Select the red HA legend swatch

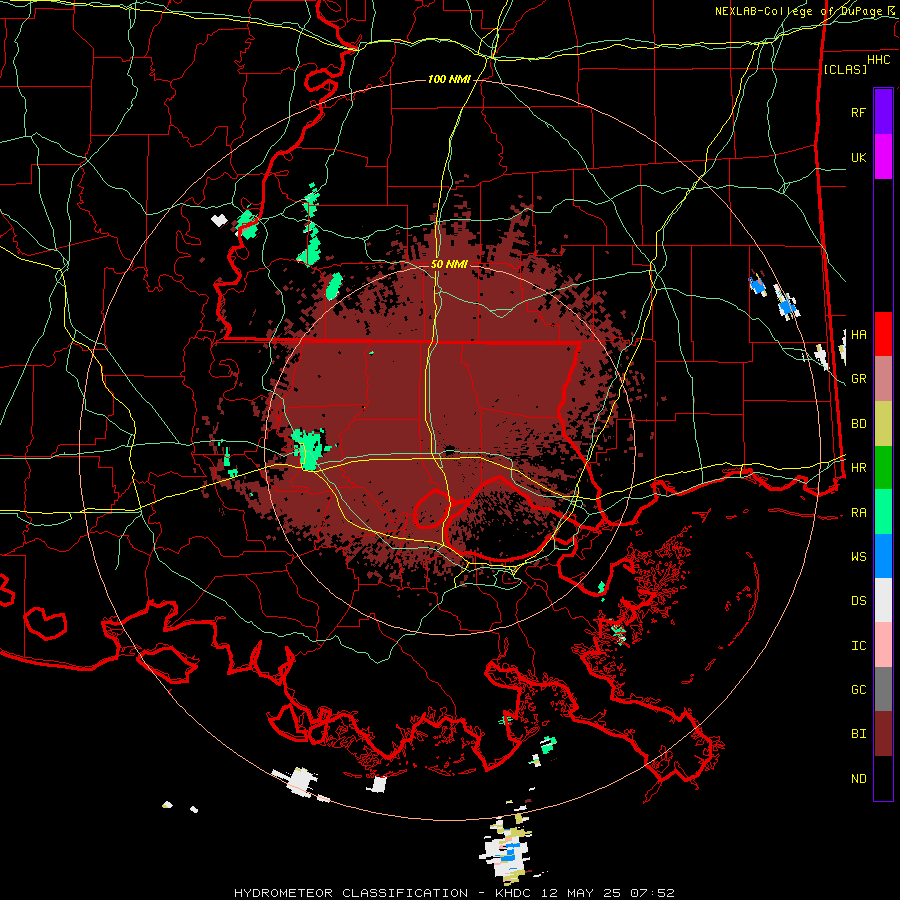(x=883, y=334)
